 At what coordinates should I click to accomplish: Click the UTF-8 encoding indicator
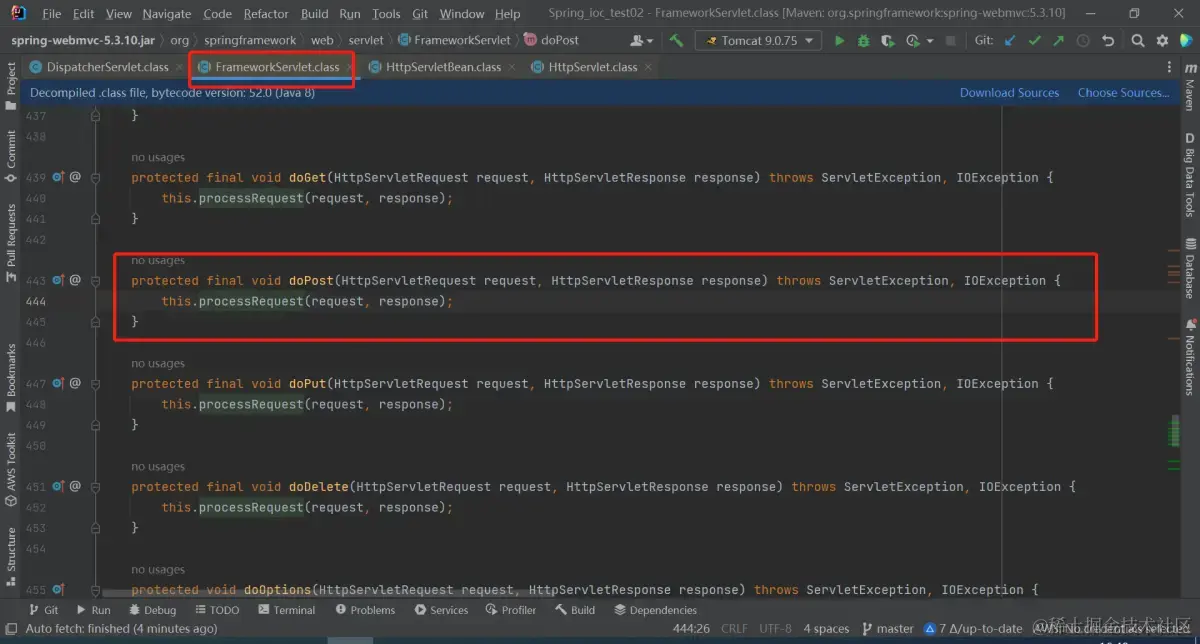pos(774,628)
